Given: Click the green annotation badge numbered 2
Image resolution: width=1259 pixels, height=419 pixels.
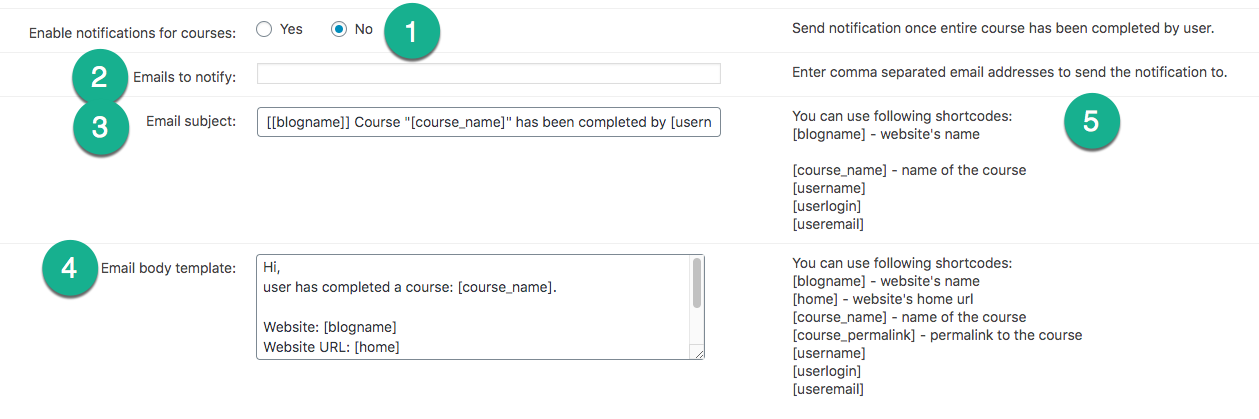Looking at the screenshot, I should coord(100,78).
